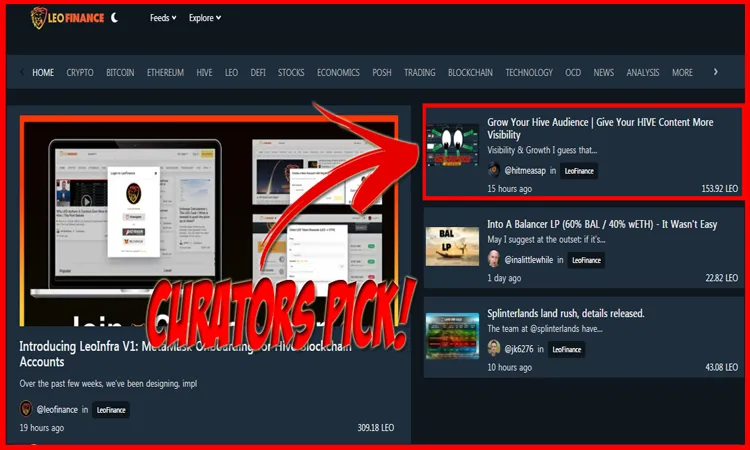The width and height of the screenshot is (750, 450).
Task: Select the ETHEREUM tab
Action: pyautogui.click(x=165, y=73)
